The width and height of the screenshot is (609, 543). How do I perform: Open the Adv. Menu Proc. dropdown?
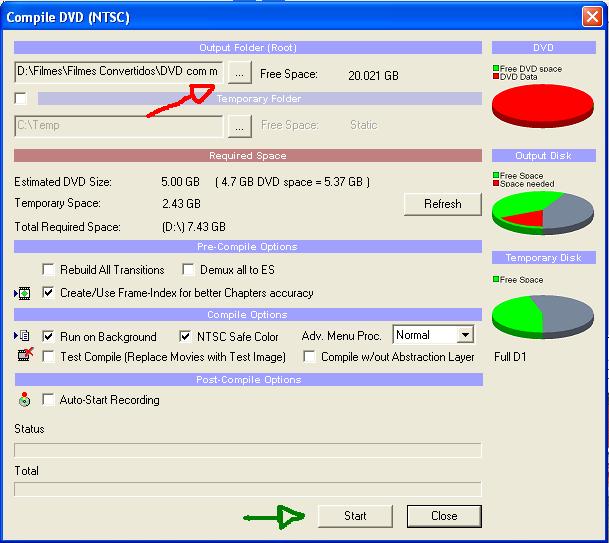point(465,334)
